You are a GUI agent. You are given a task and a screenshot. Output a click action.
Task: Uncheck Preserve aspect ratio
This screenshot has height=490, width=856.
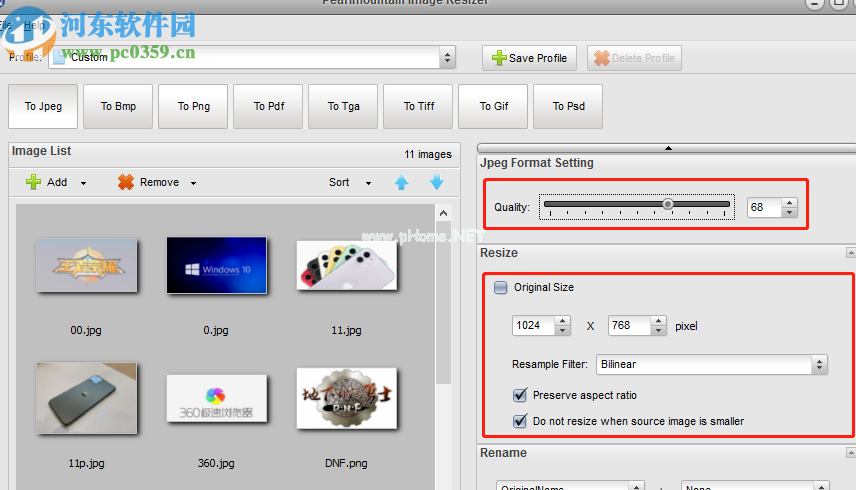(x=520, y=395)
